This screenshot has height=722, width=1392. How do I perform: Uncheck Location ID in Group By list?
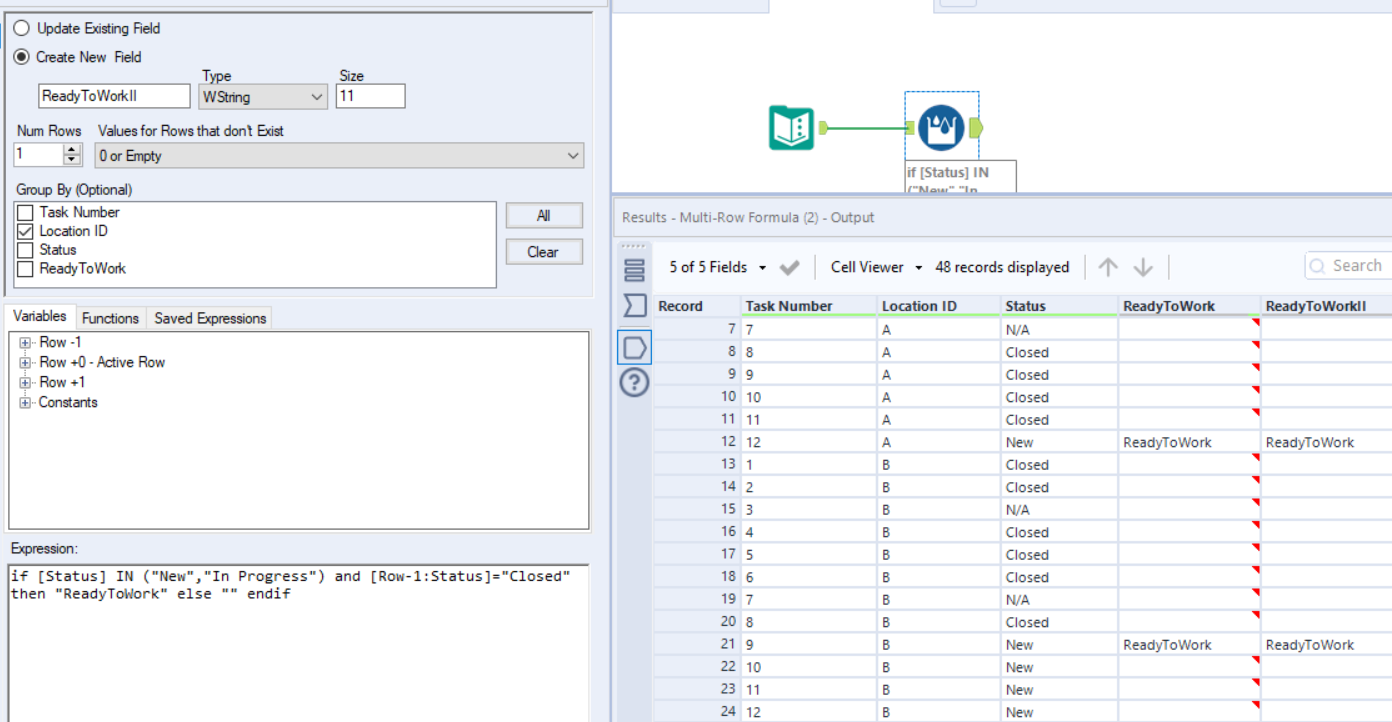(x=25, y=230)
